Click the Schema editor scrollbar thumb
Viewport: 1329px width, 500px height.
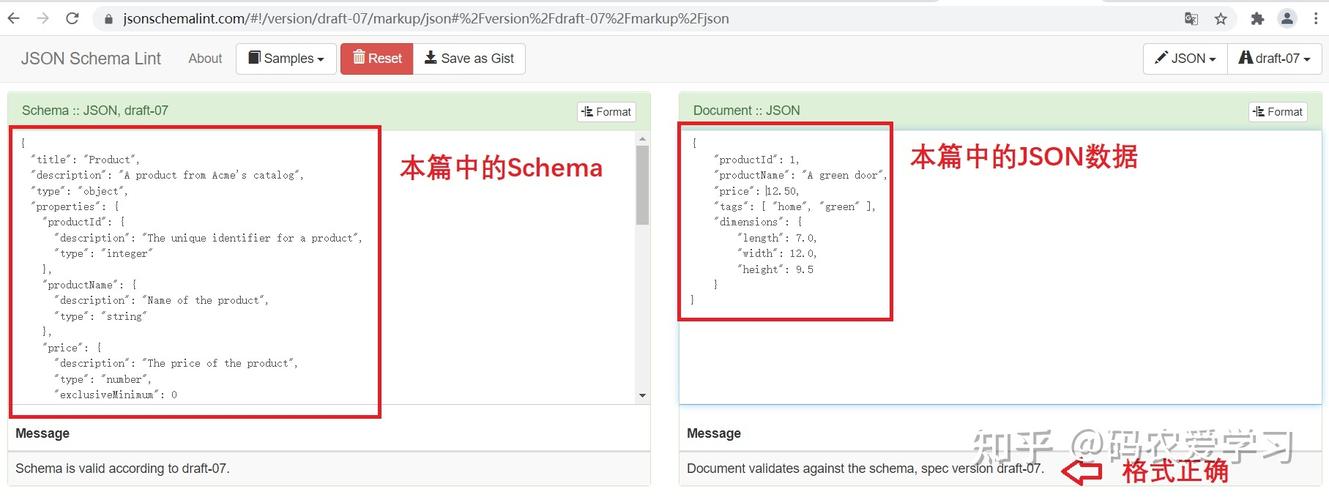643,184
